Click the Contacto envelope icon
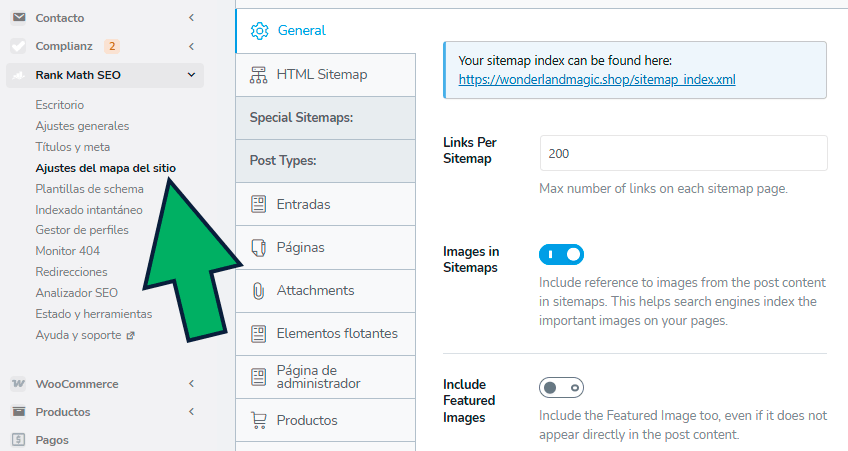848x451 pixels. coord(18,18)
